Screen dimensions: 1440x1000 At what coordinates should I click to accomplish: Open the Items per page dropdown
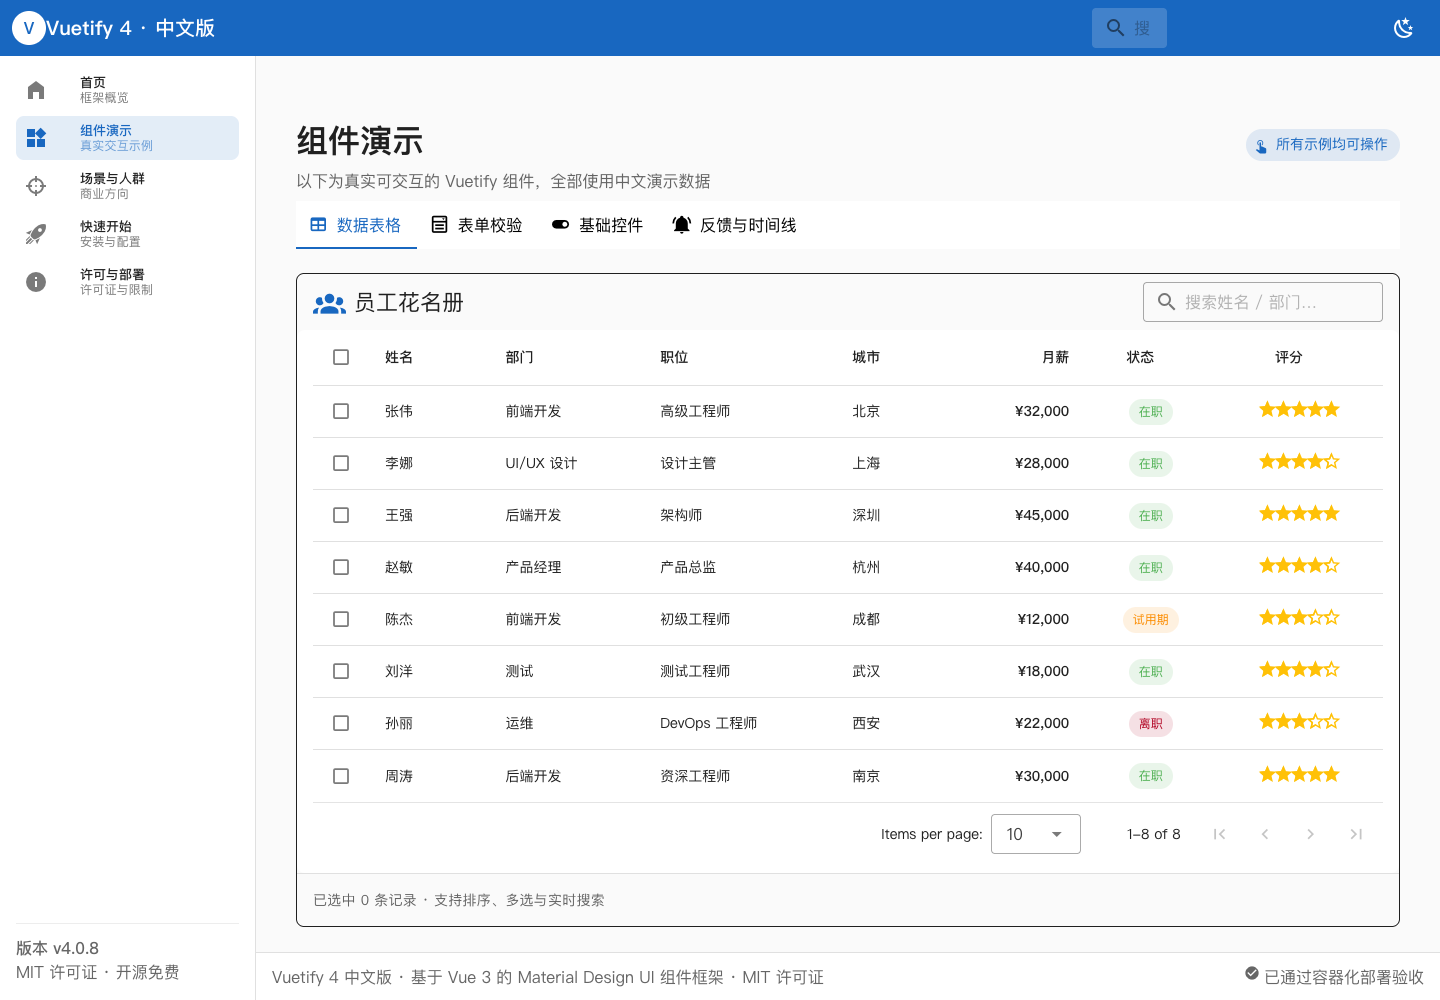click(x=1035, y=834)
